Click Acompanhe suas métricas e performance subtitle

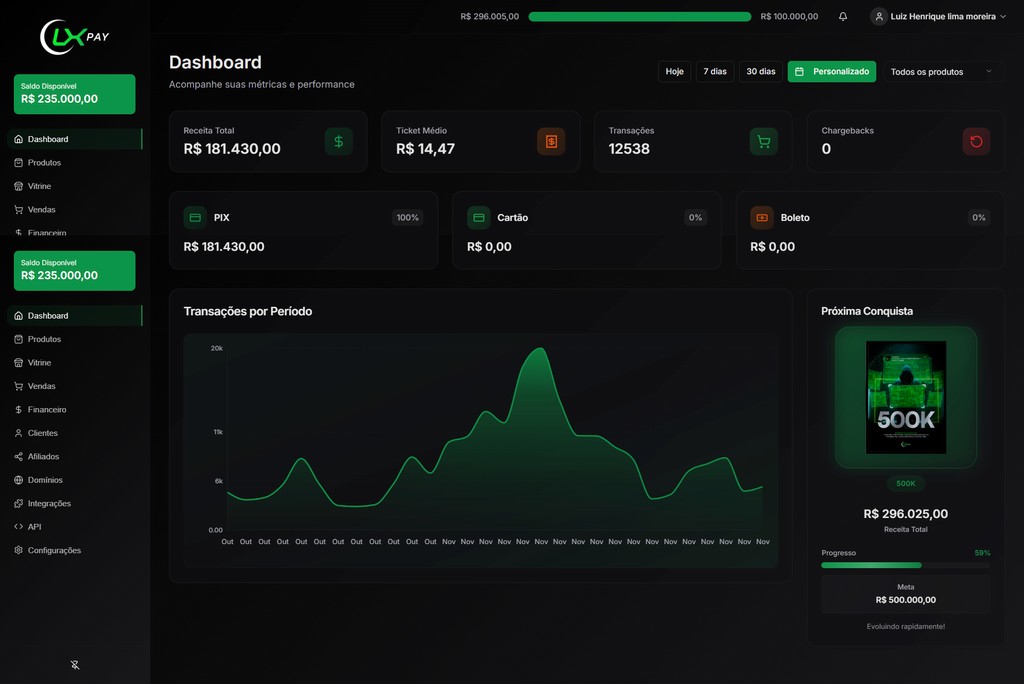point(261,84)
